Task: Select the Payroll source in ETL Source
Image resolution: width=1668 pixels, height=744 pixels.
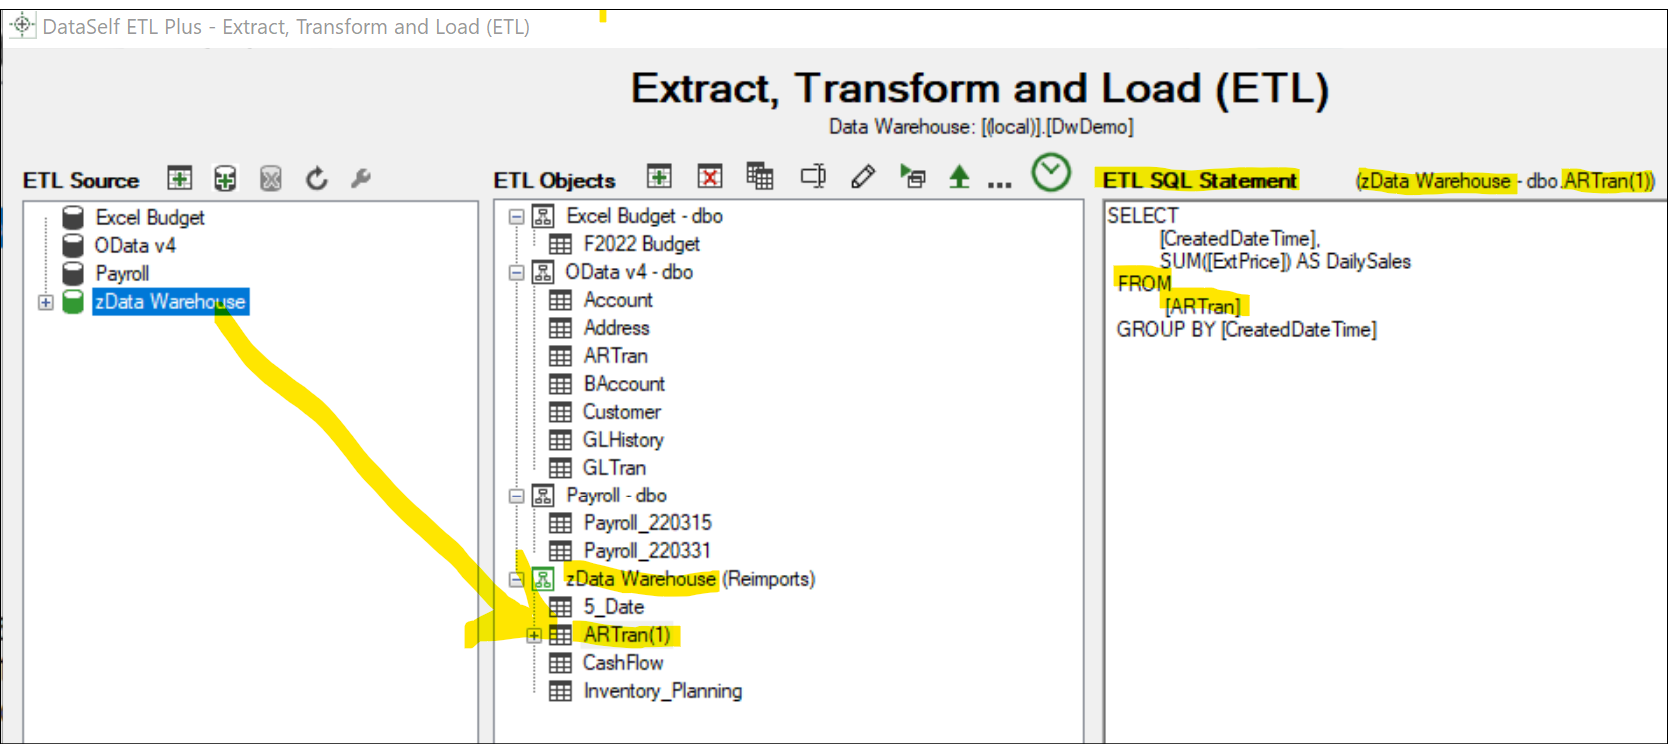Action: click(122, 273)
